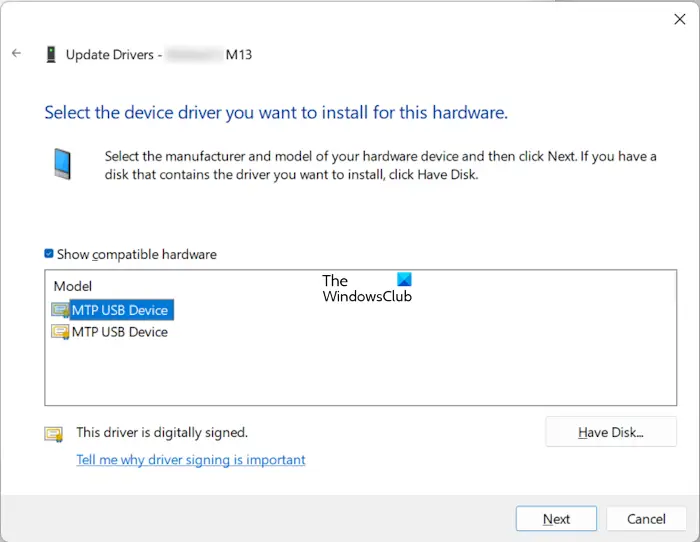
Task: Select the second MTP USB Device entry text
Action: click(120, 332)
